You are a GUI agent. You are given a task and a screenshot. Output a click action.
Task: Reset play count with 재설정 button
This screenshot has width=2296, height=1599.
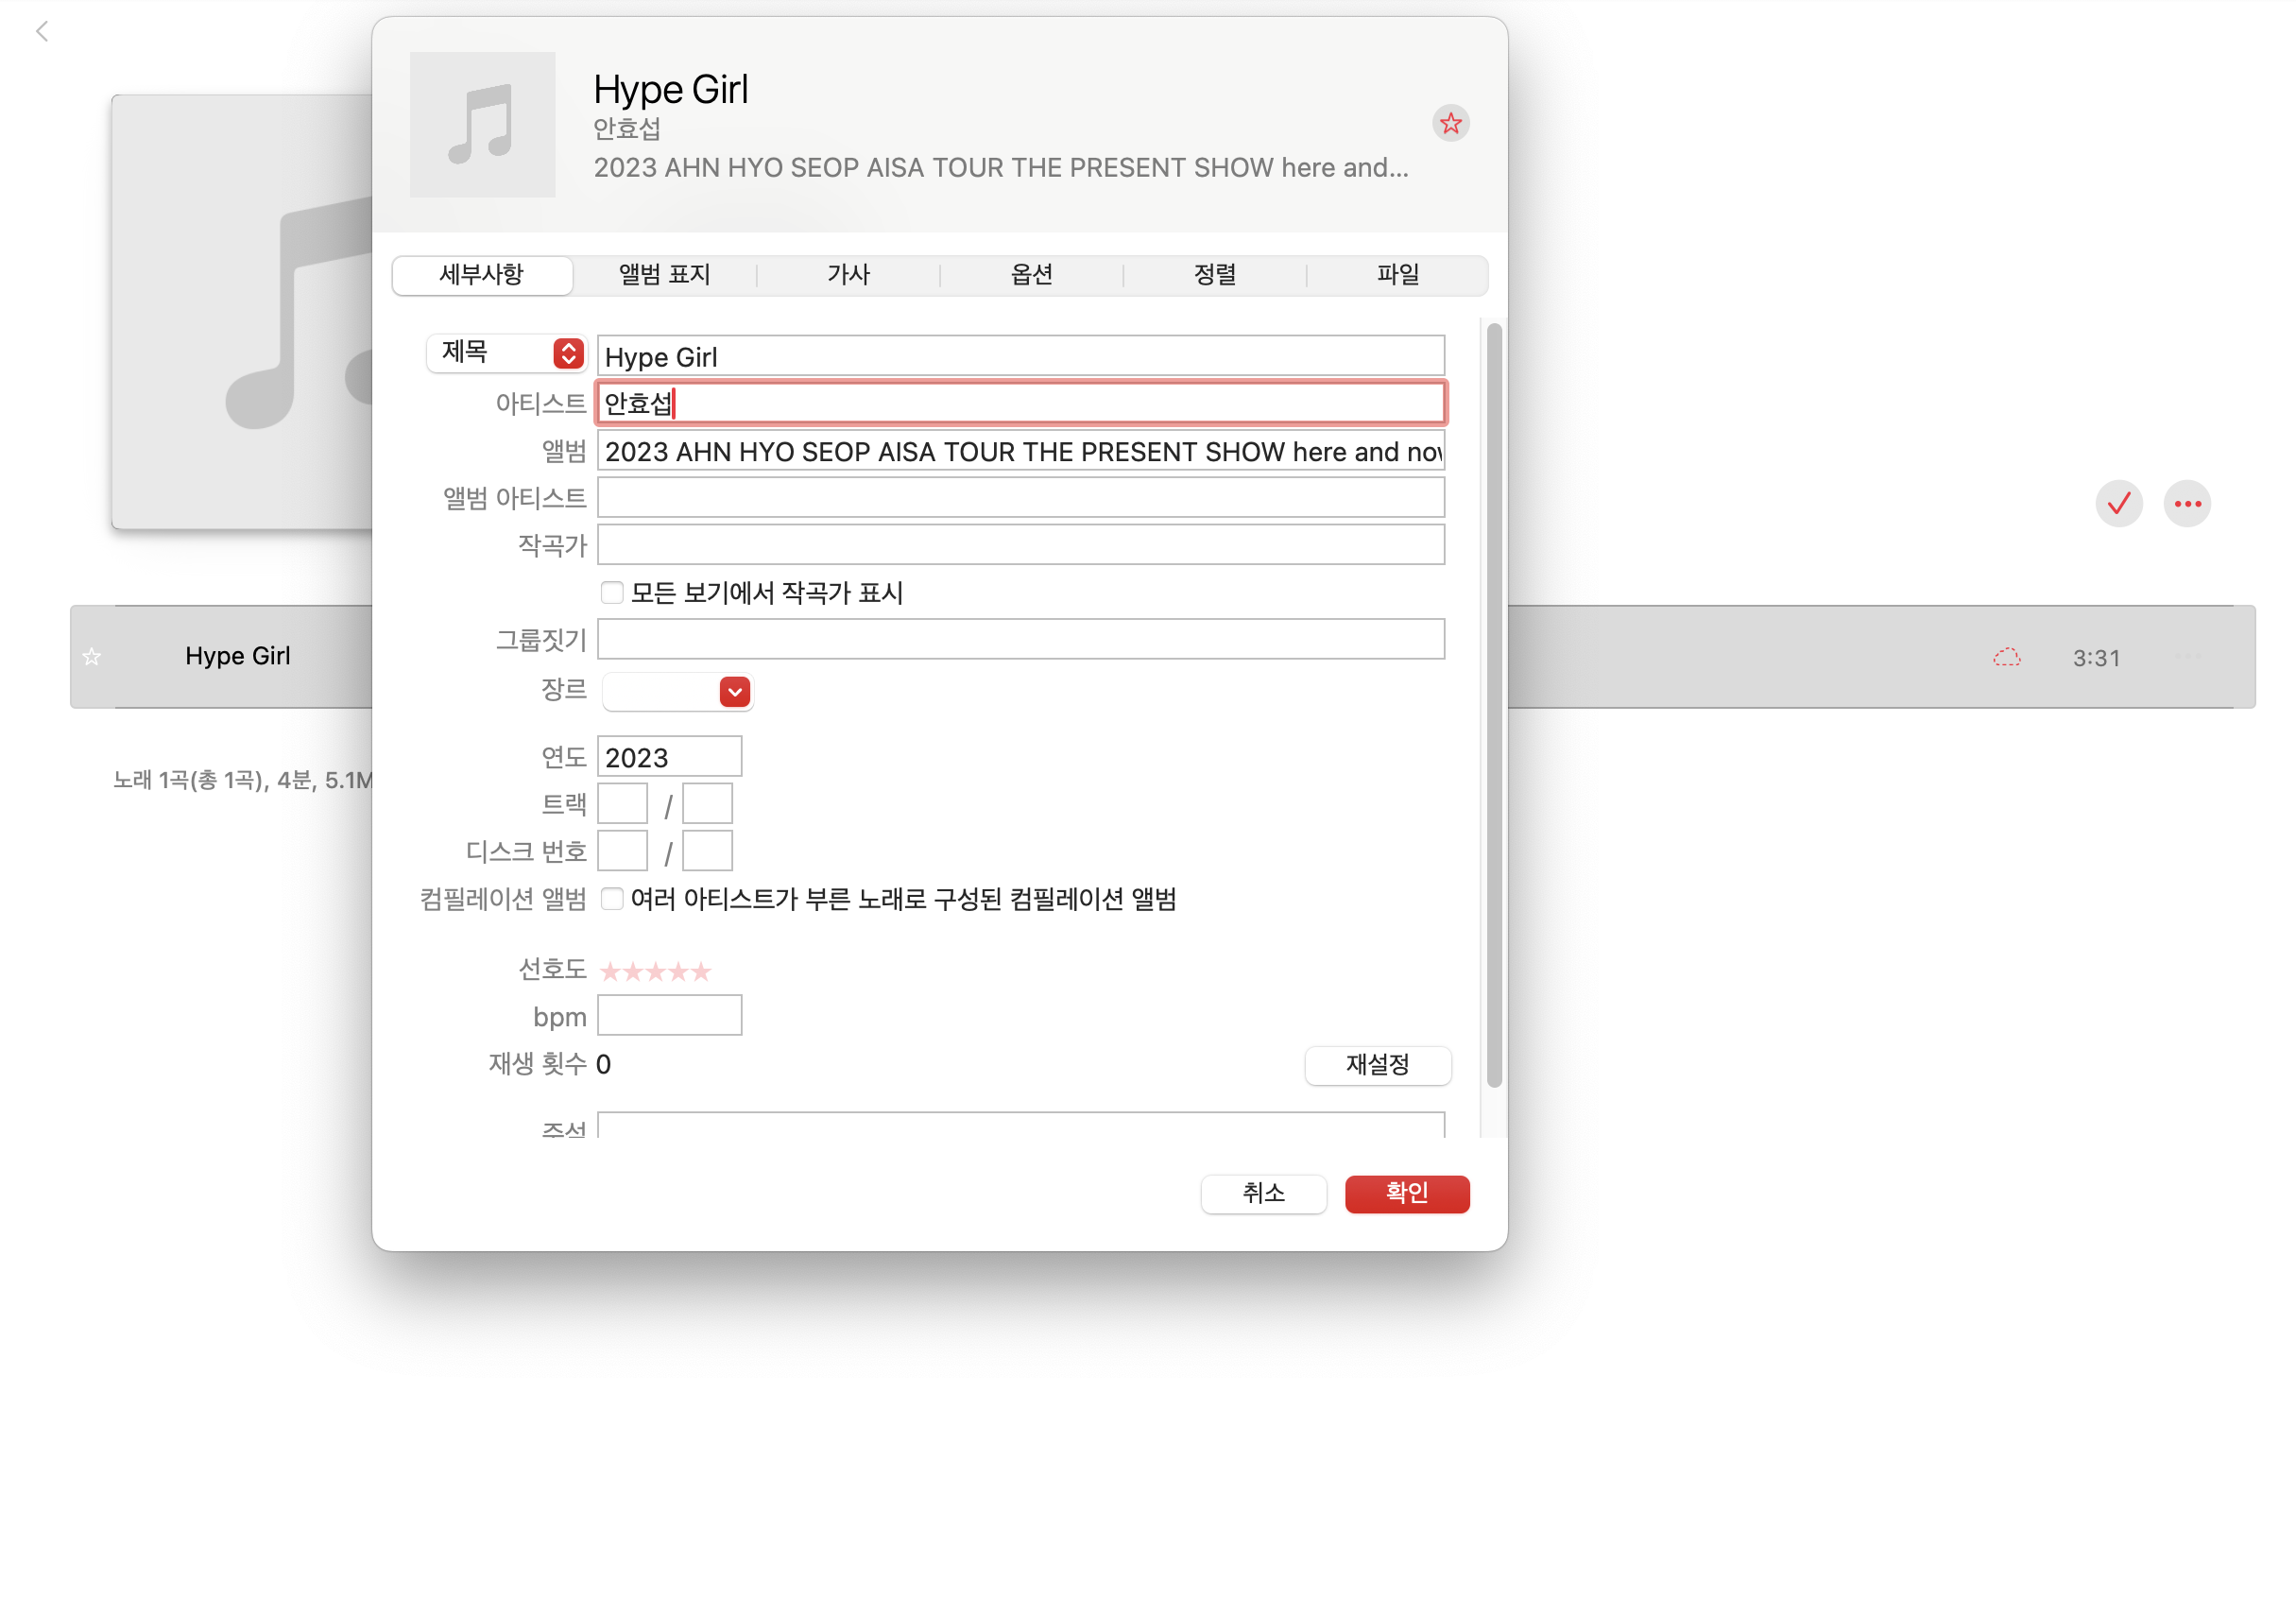(x=1377, y=1064)
